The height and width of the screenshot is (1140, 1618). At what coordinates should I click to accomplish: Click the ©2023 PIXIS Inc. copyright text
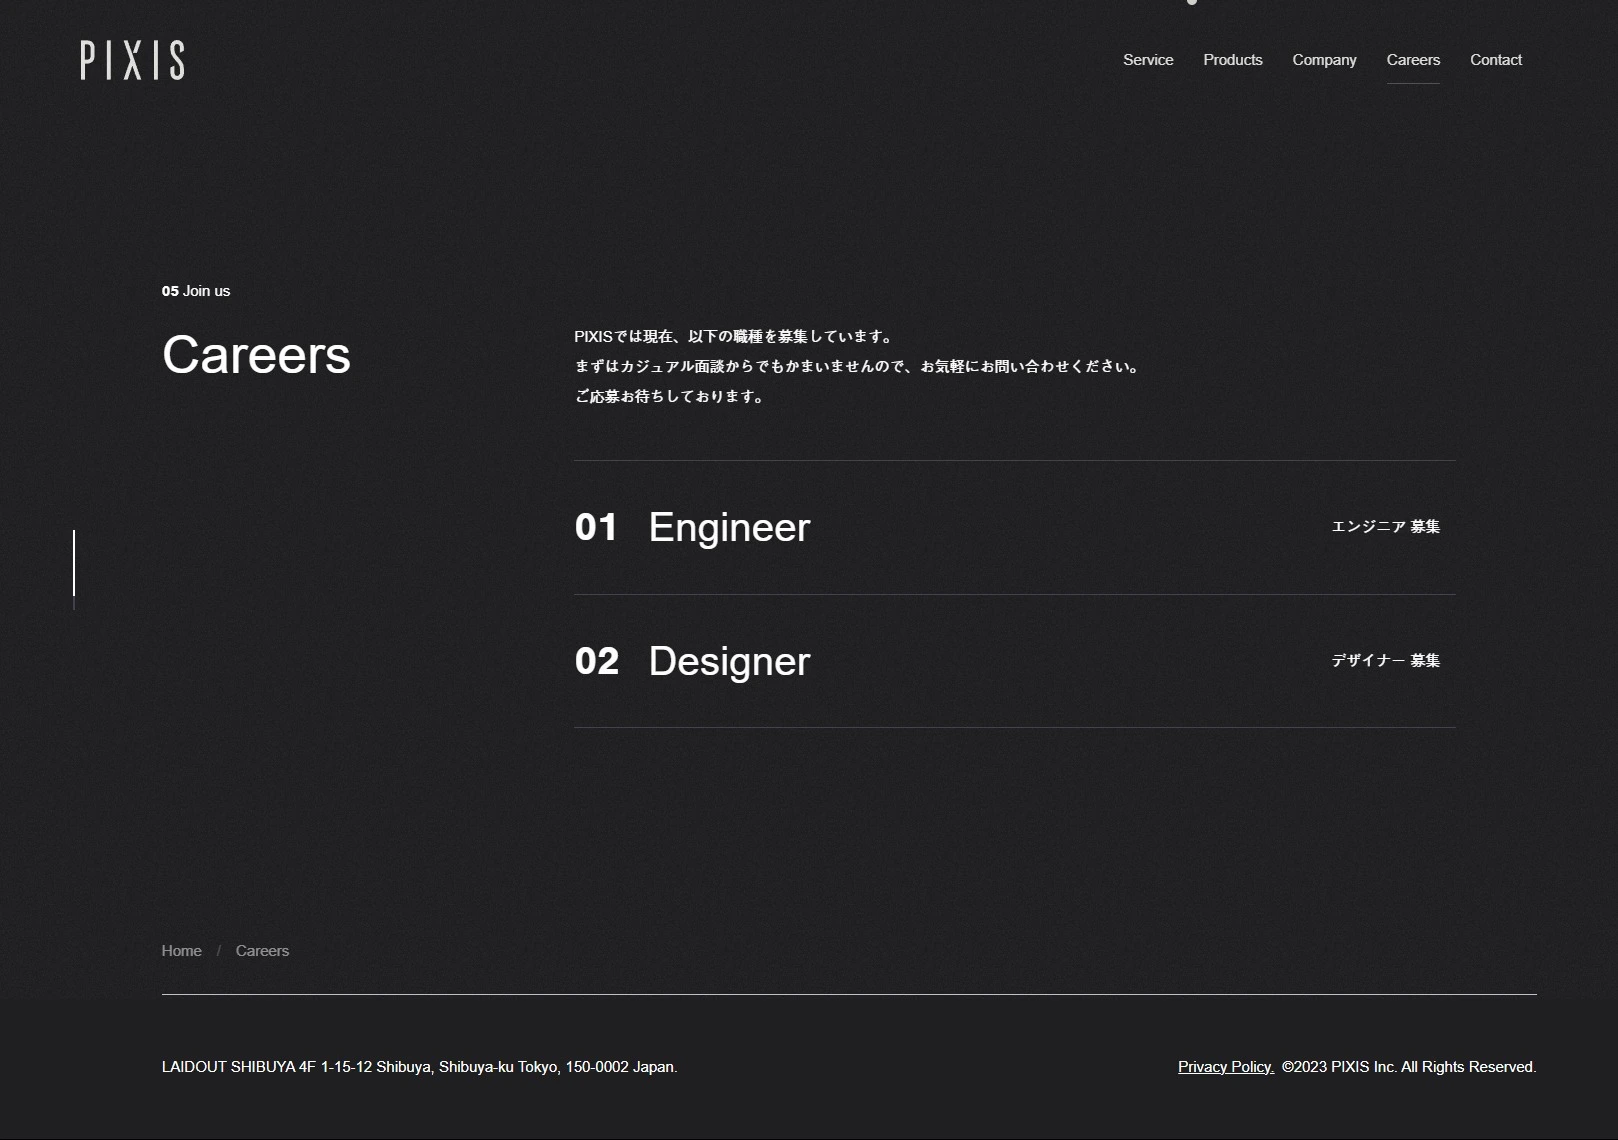click(1408, 1067)
